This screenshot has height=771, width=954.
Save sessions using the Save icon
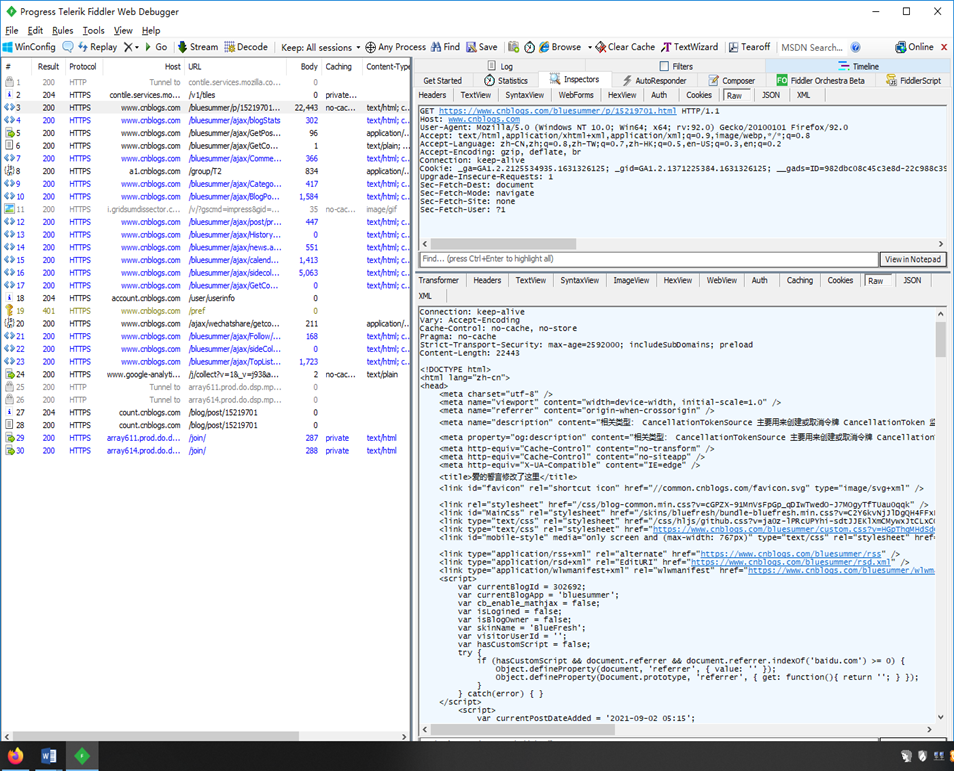tap(482, 47)
